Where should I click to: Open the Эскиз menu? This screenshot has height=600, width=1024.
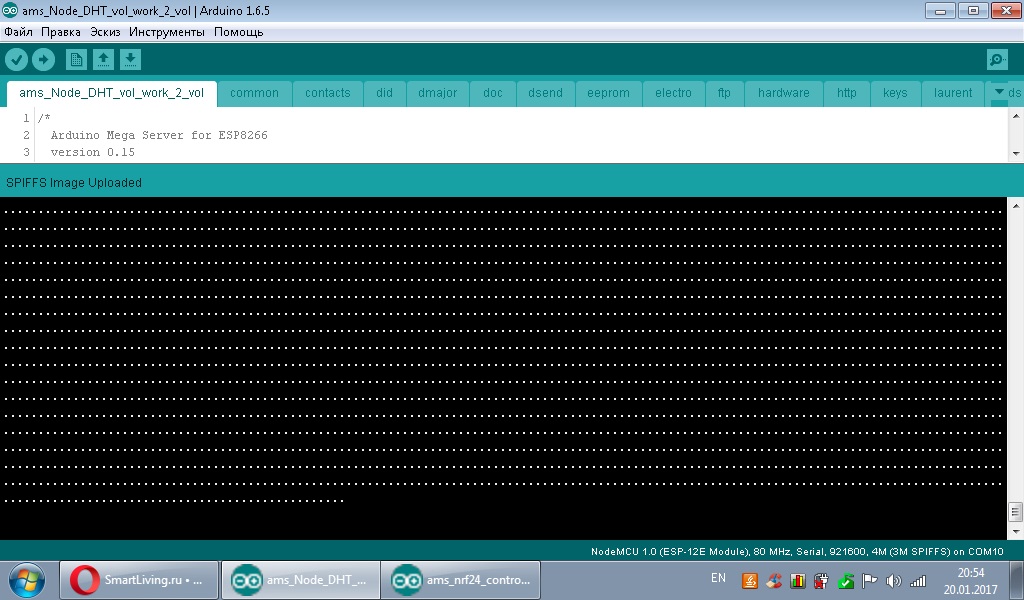[105, 32]
